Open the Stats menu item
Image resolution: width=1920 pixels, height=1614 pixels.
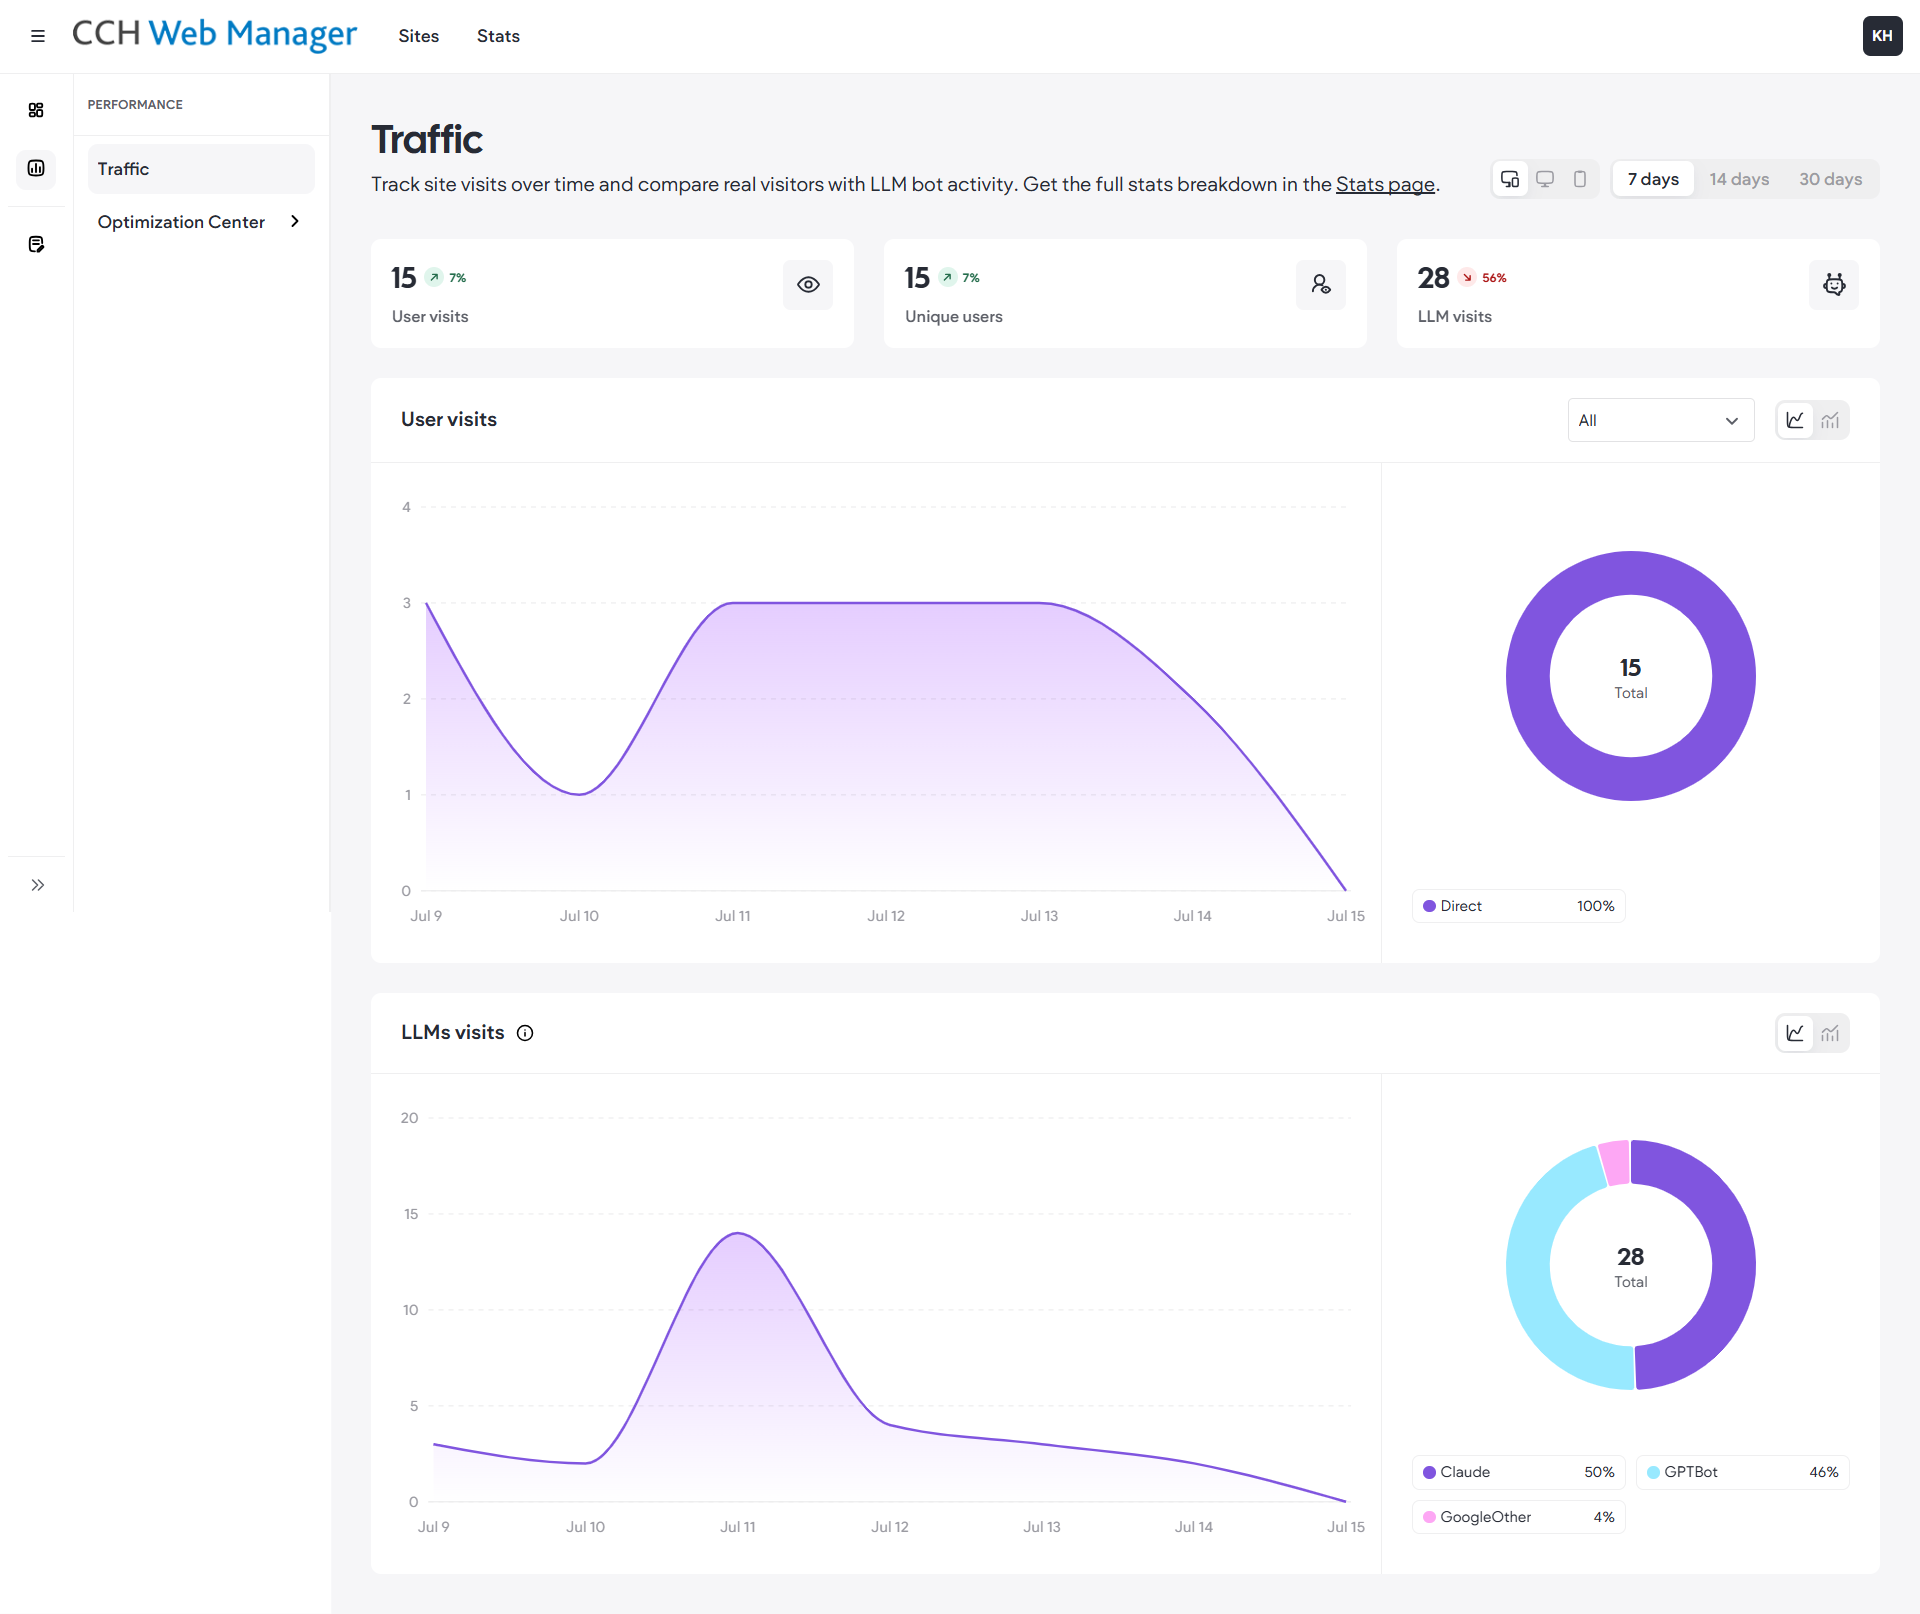[498, 36]
